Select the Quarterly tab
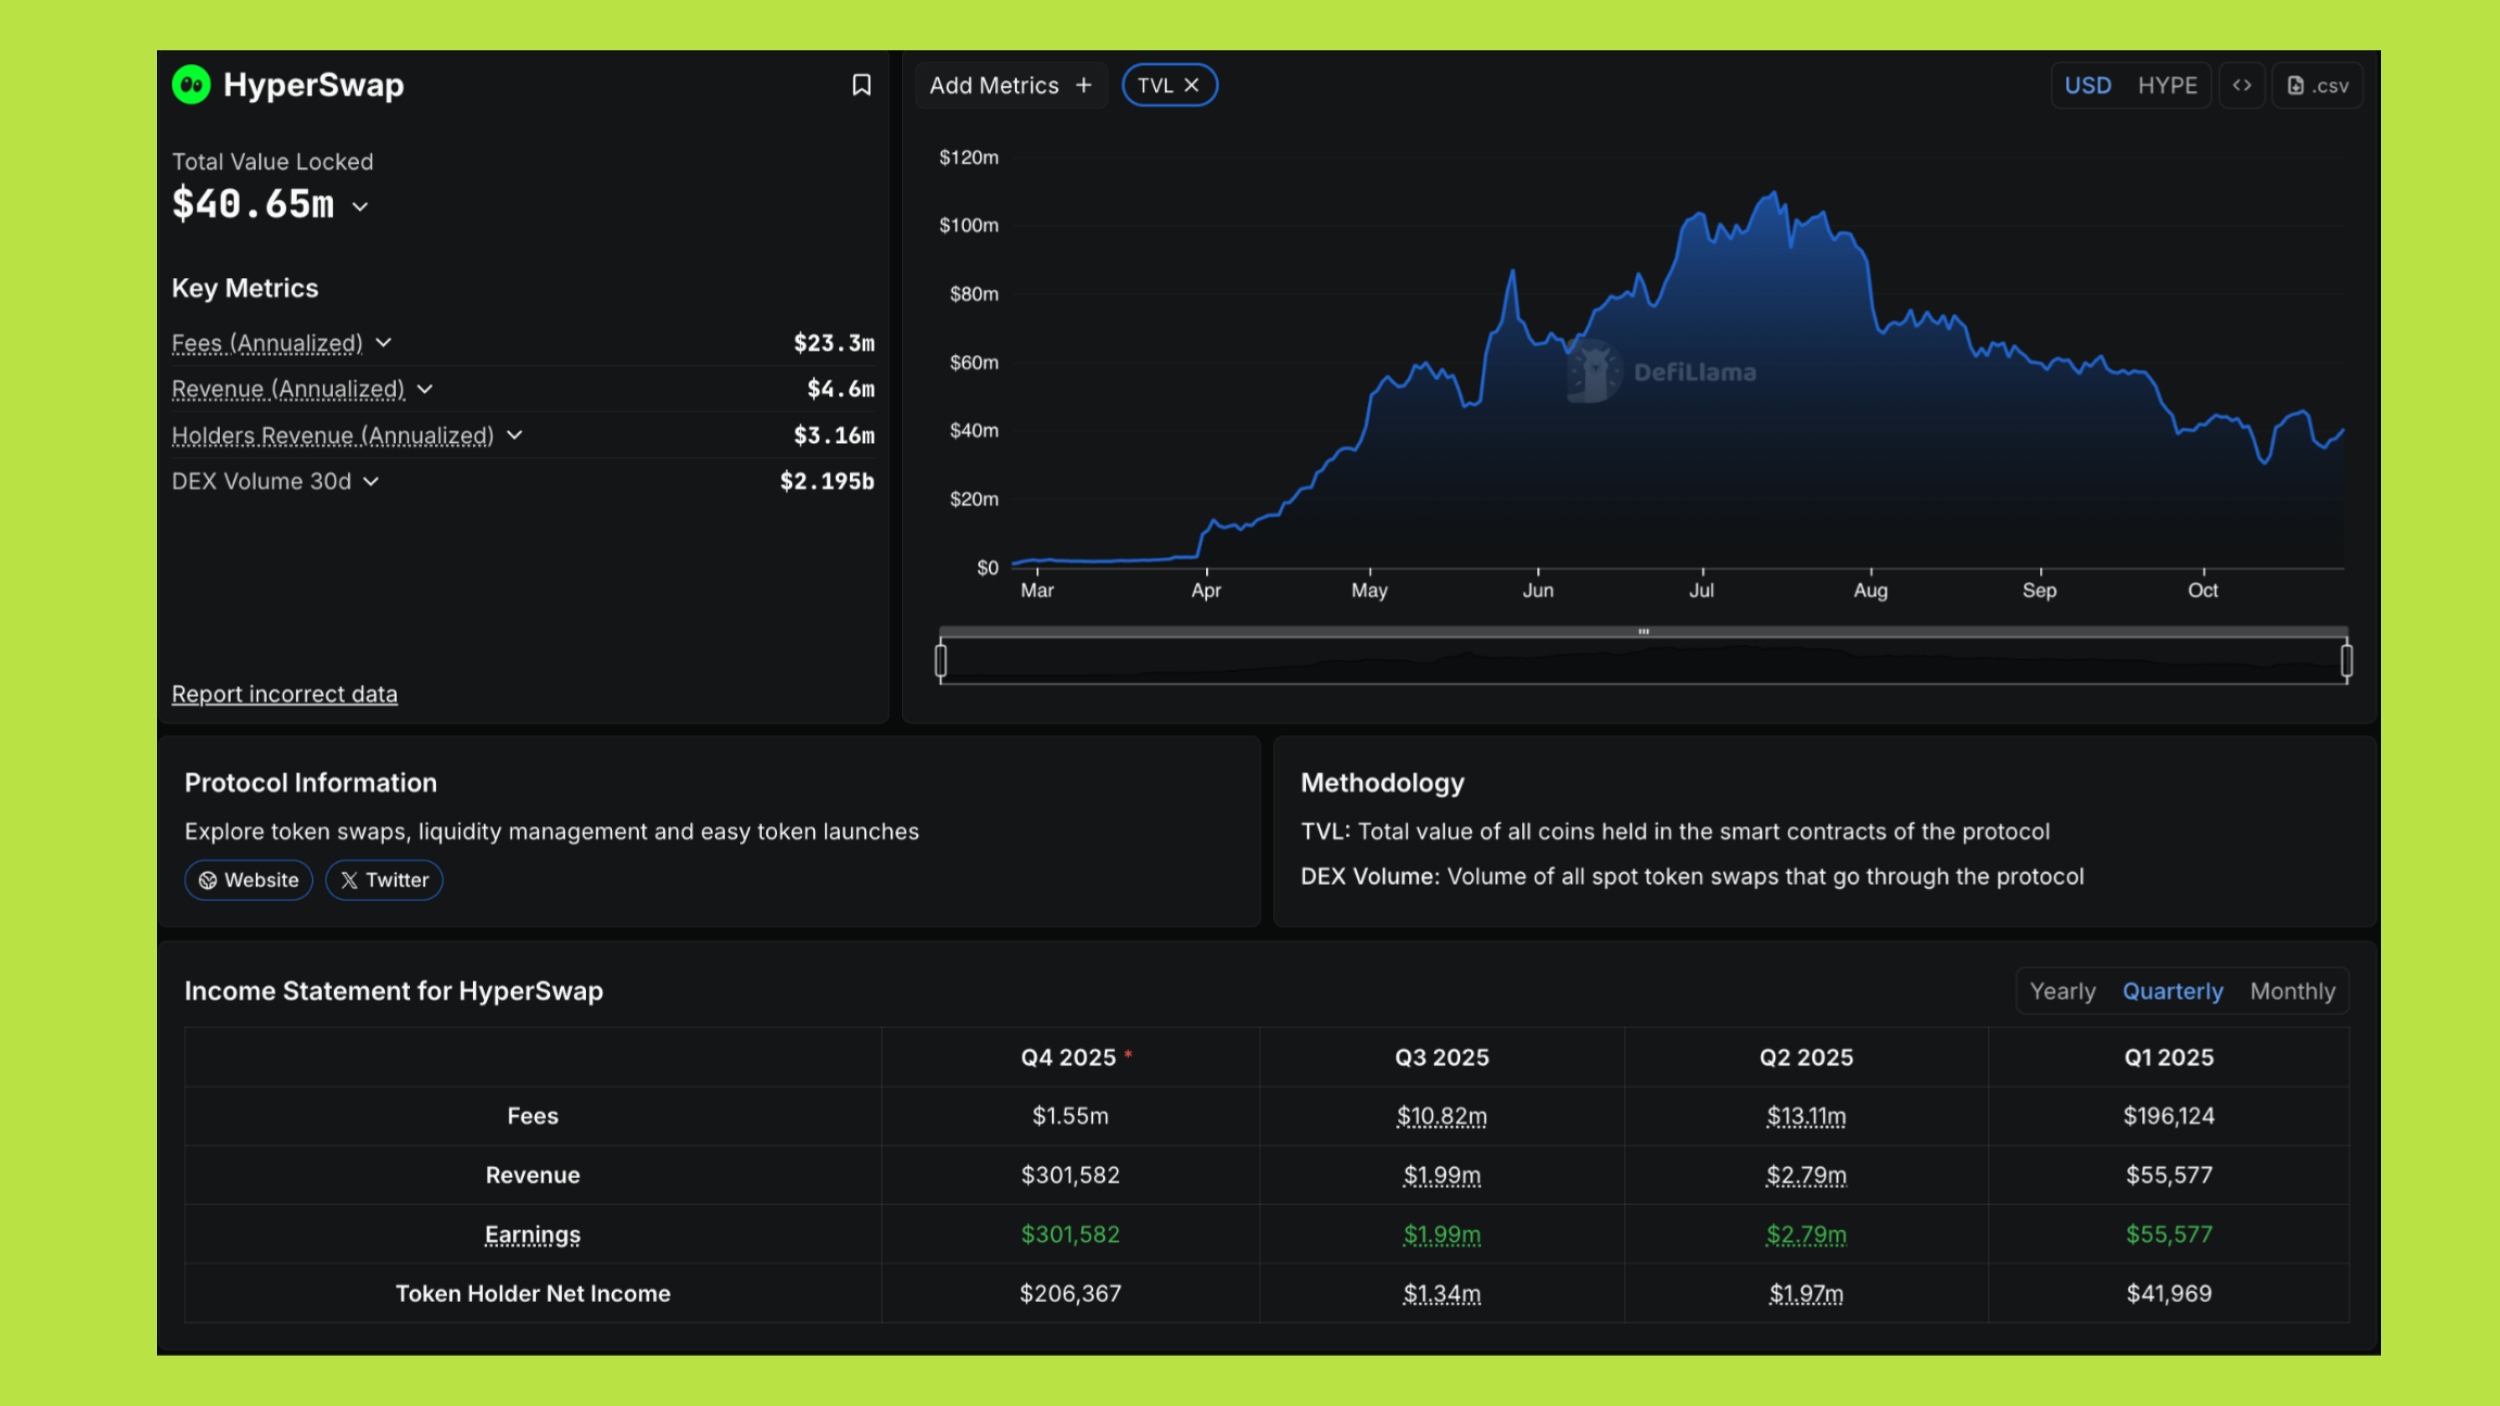The height and width of the screenshot is (1406, 2500). click(2172, 991)
